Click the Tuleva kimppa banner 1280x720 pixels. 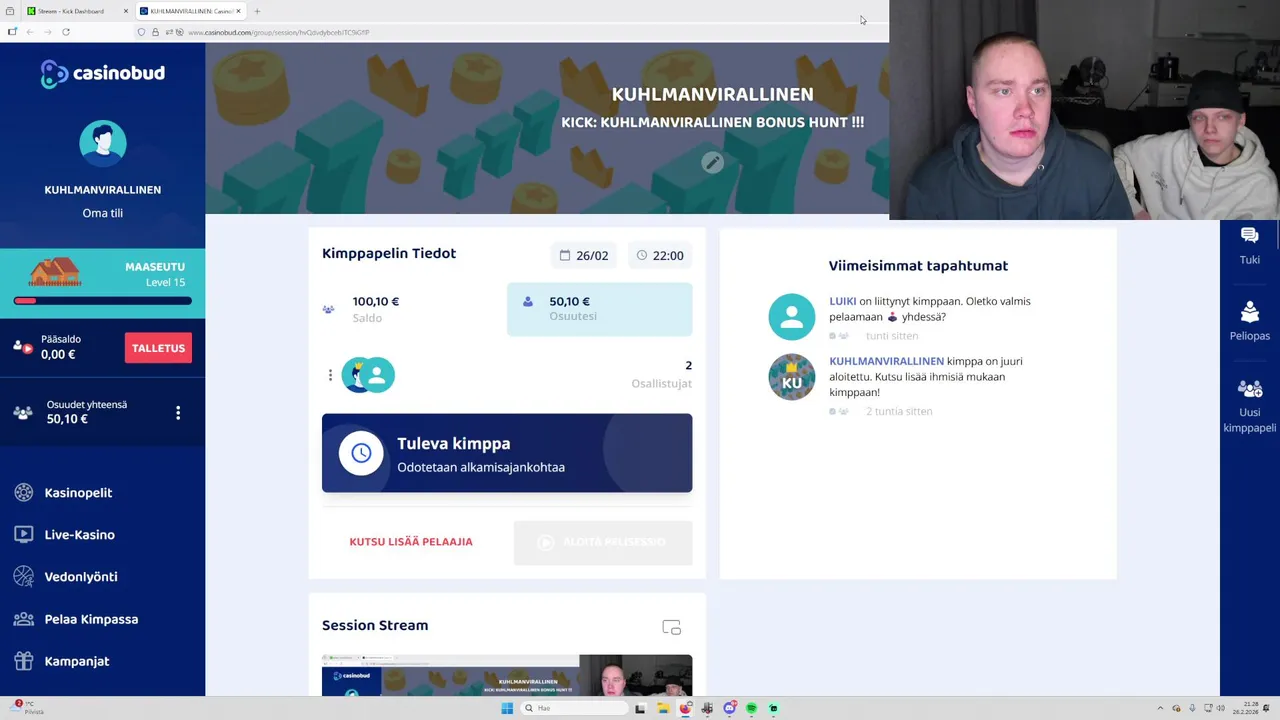click(507, 453)
